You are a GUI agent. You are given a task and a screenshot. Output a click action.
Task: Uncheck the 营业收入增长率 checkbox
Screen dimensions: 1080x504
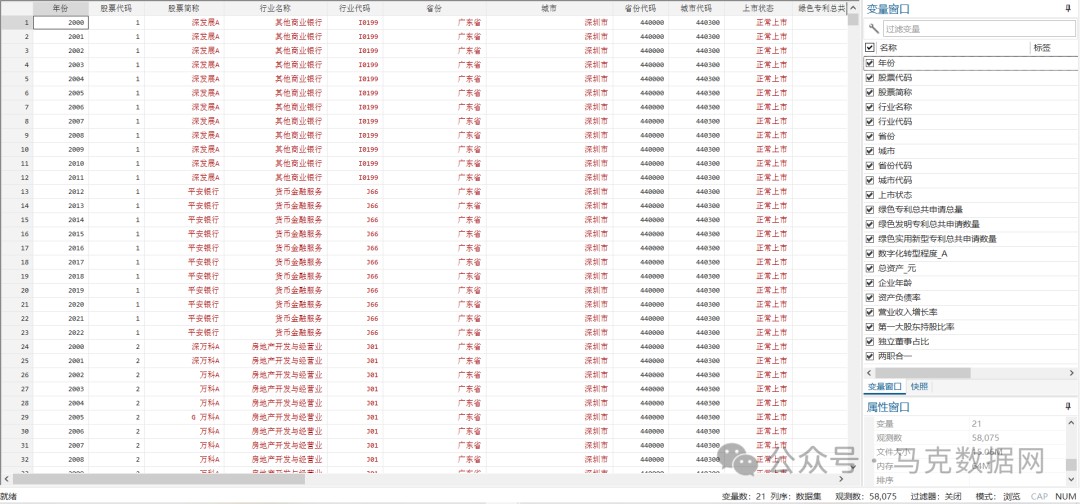[869, 313]
